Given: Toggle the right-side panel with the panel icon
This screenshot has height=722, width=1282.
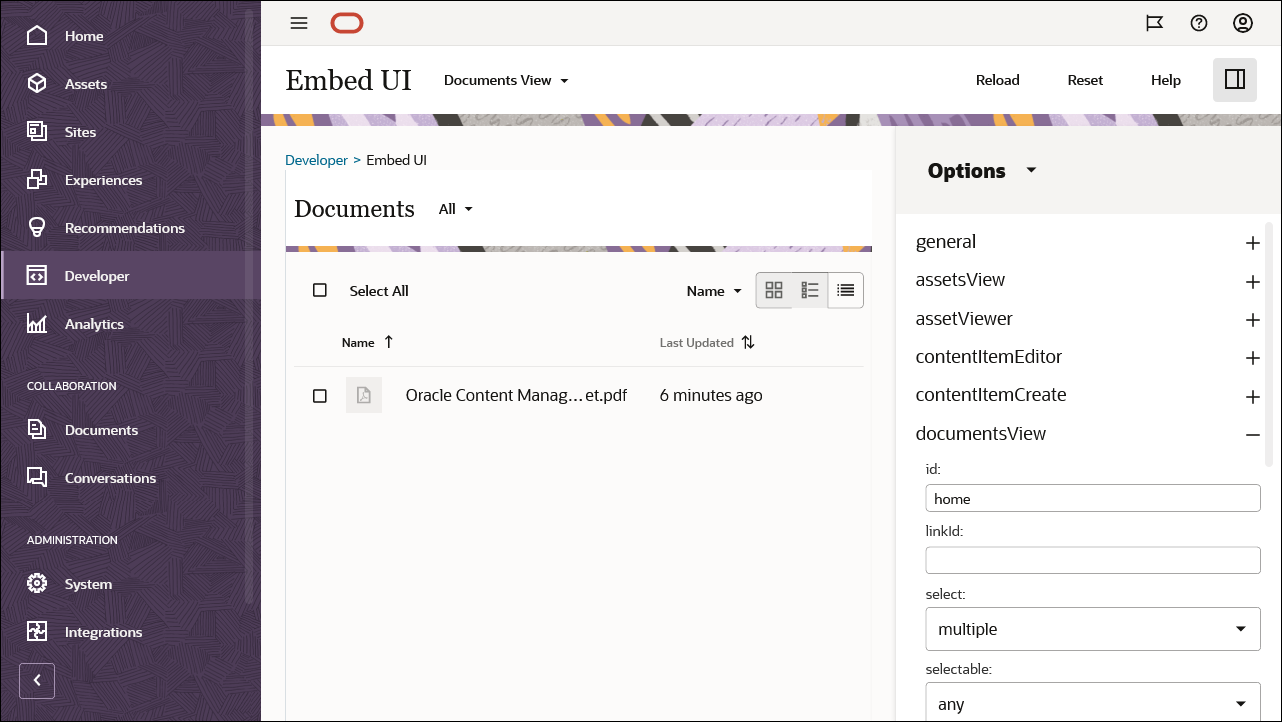Looking at the screenshot, I should pos(1235,79).
